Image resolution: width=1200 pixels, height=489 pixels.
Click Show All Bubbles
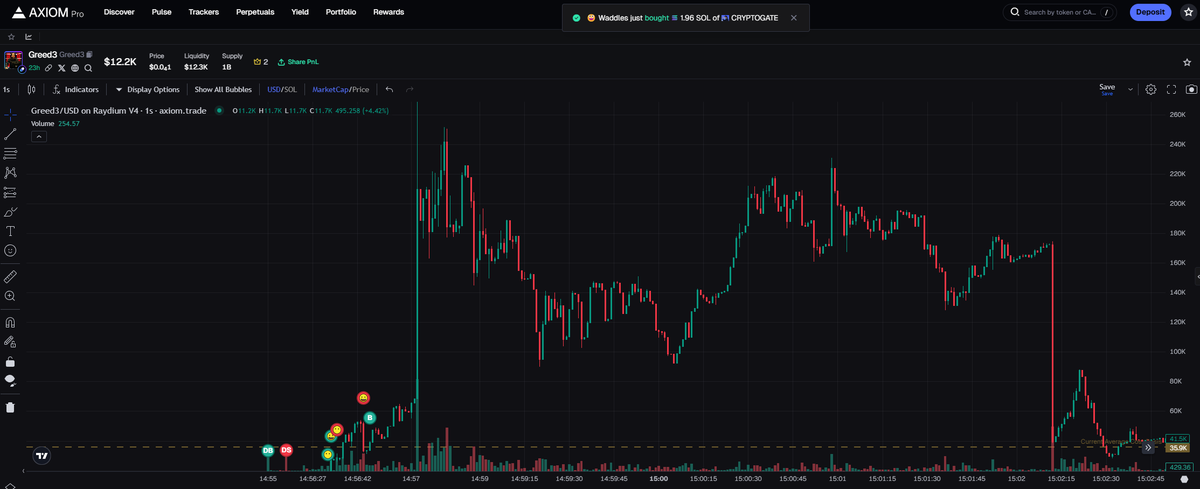pos(223,89)
